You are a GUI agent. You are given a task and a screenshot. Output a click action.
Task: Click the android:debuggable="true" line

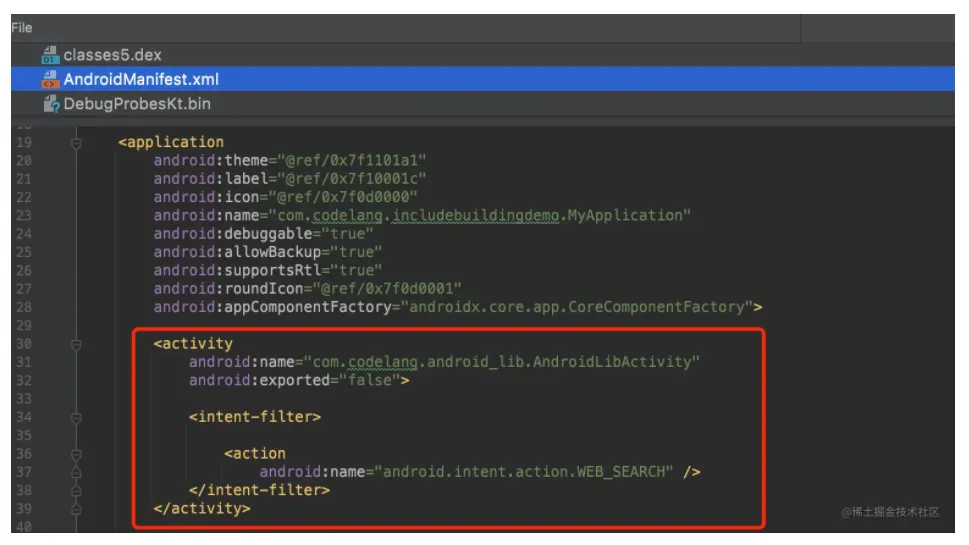(x=264, y=234)
